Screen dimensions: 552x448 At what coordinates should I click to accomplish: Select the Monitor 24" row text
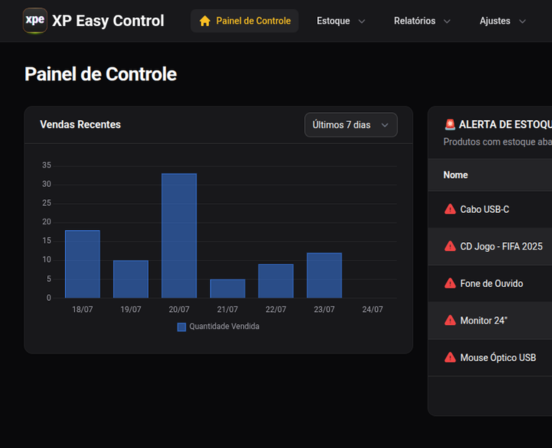(x=483, y=321)
